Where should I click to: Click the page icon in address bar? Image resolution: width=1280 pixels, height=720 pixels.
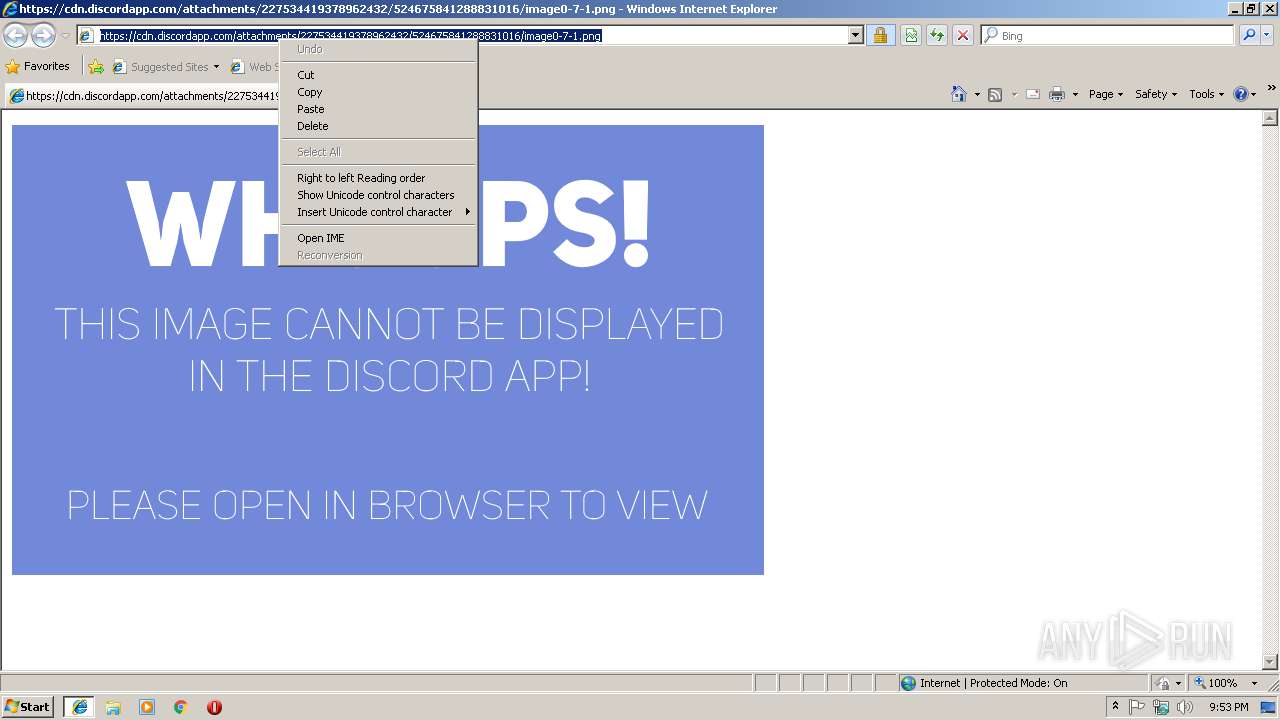point(87,36)
